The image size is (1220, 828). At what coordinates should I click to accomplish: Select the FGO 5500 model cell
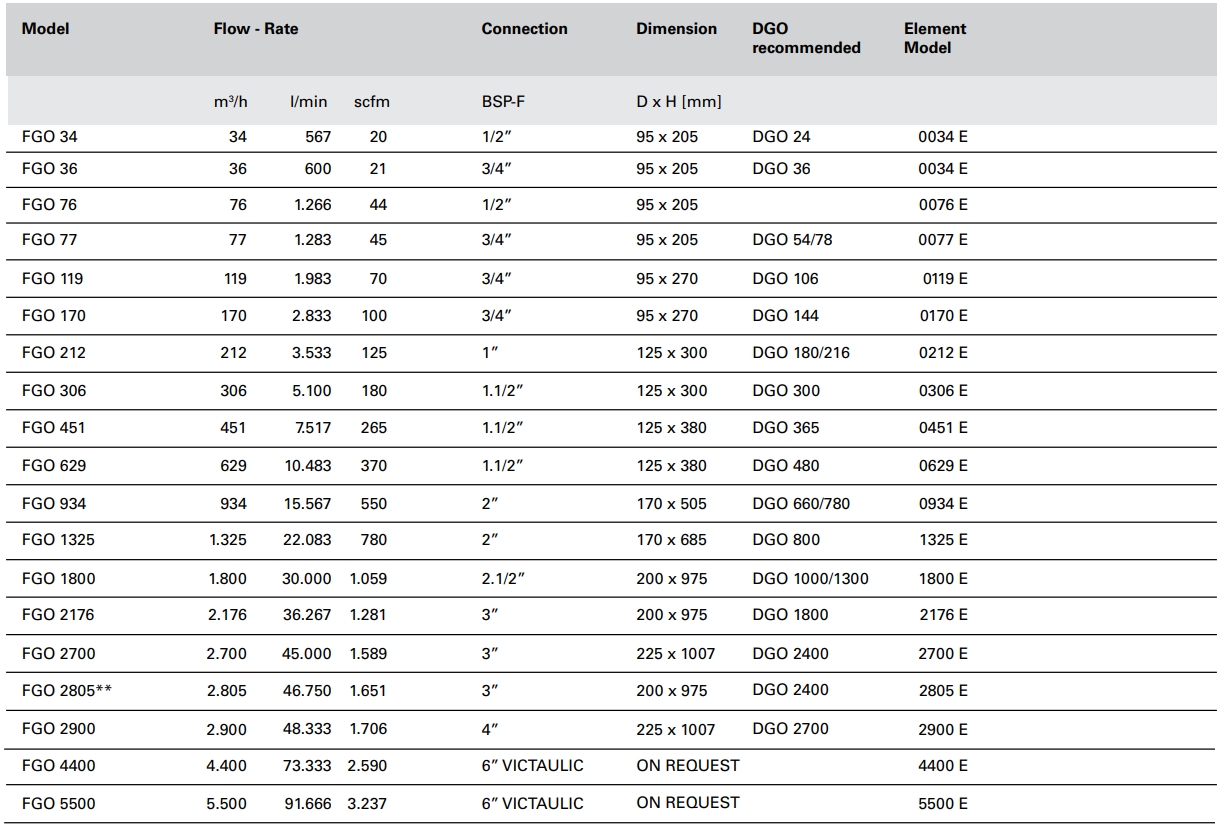click(58, 803)
